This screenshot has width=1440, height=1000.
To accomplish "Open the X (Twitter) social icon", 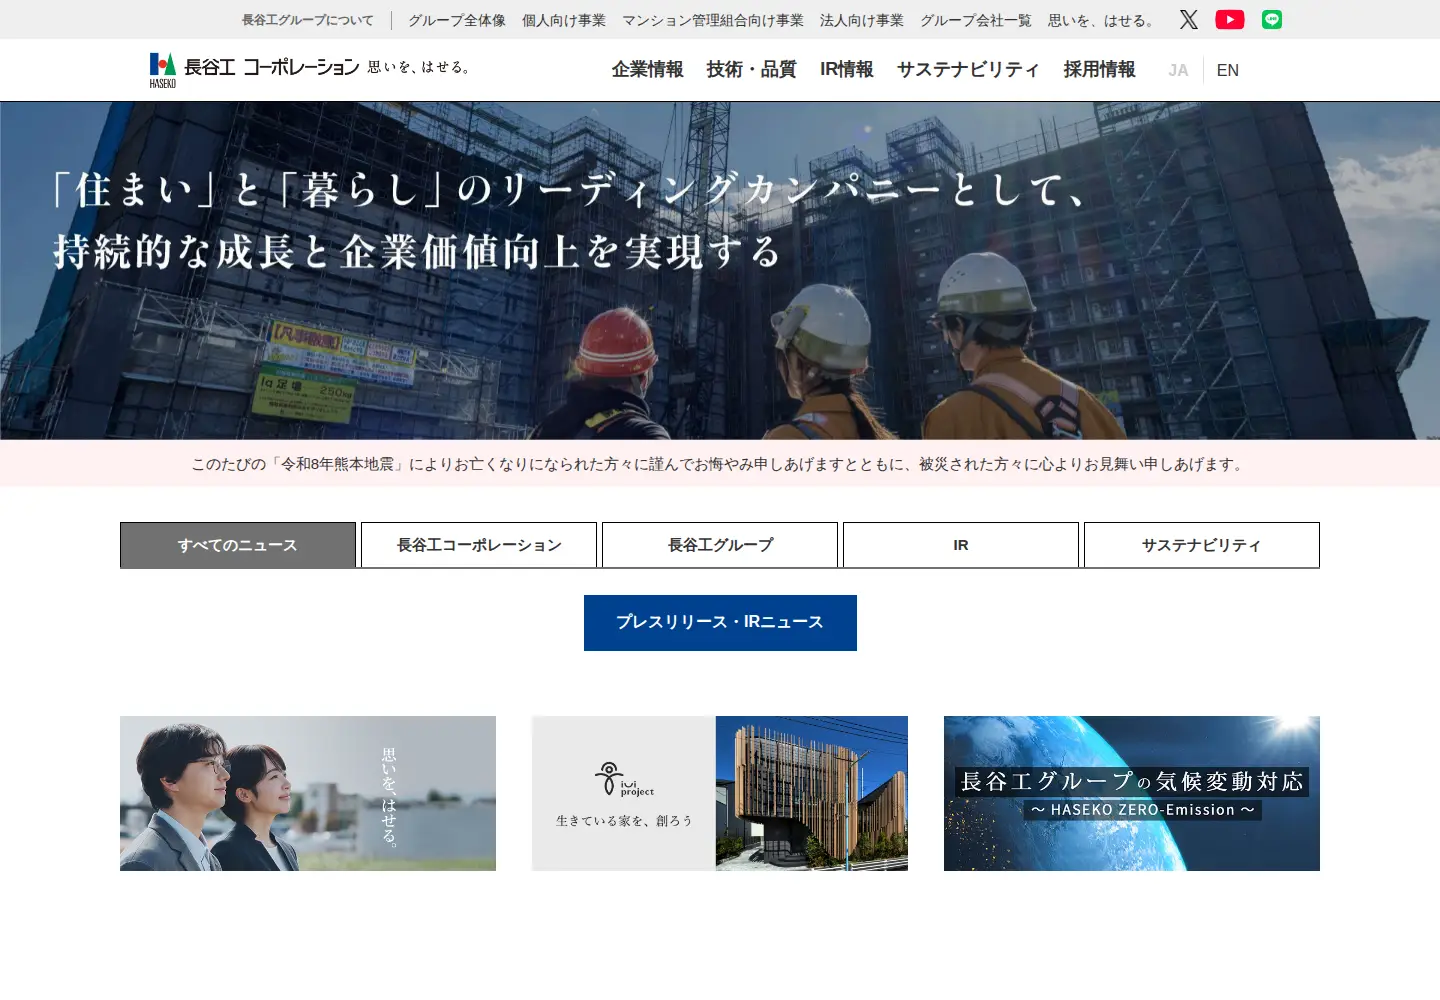I will 1188,20.
